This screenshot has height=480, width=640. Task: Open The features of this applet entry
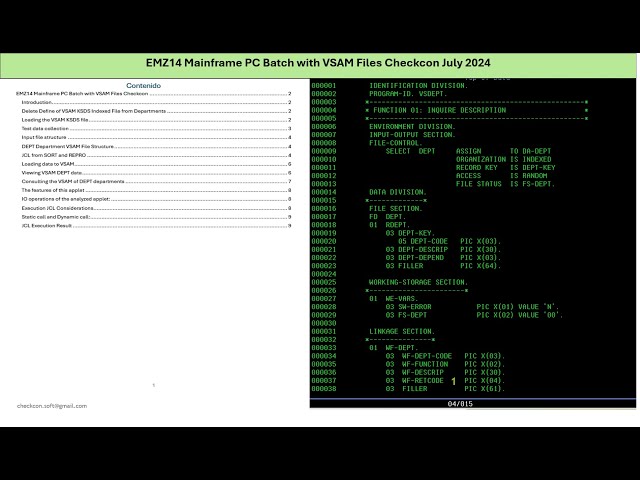(x=156, y=190)
